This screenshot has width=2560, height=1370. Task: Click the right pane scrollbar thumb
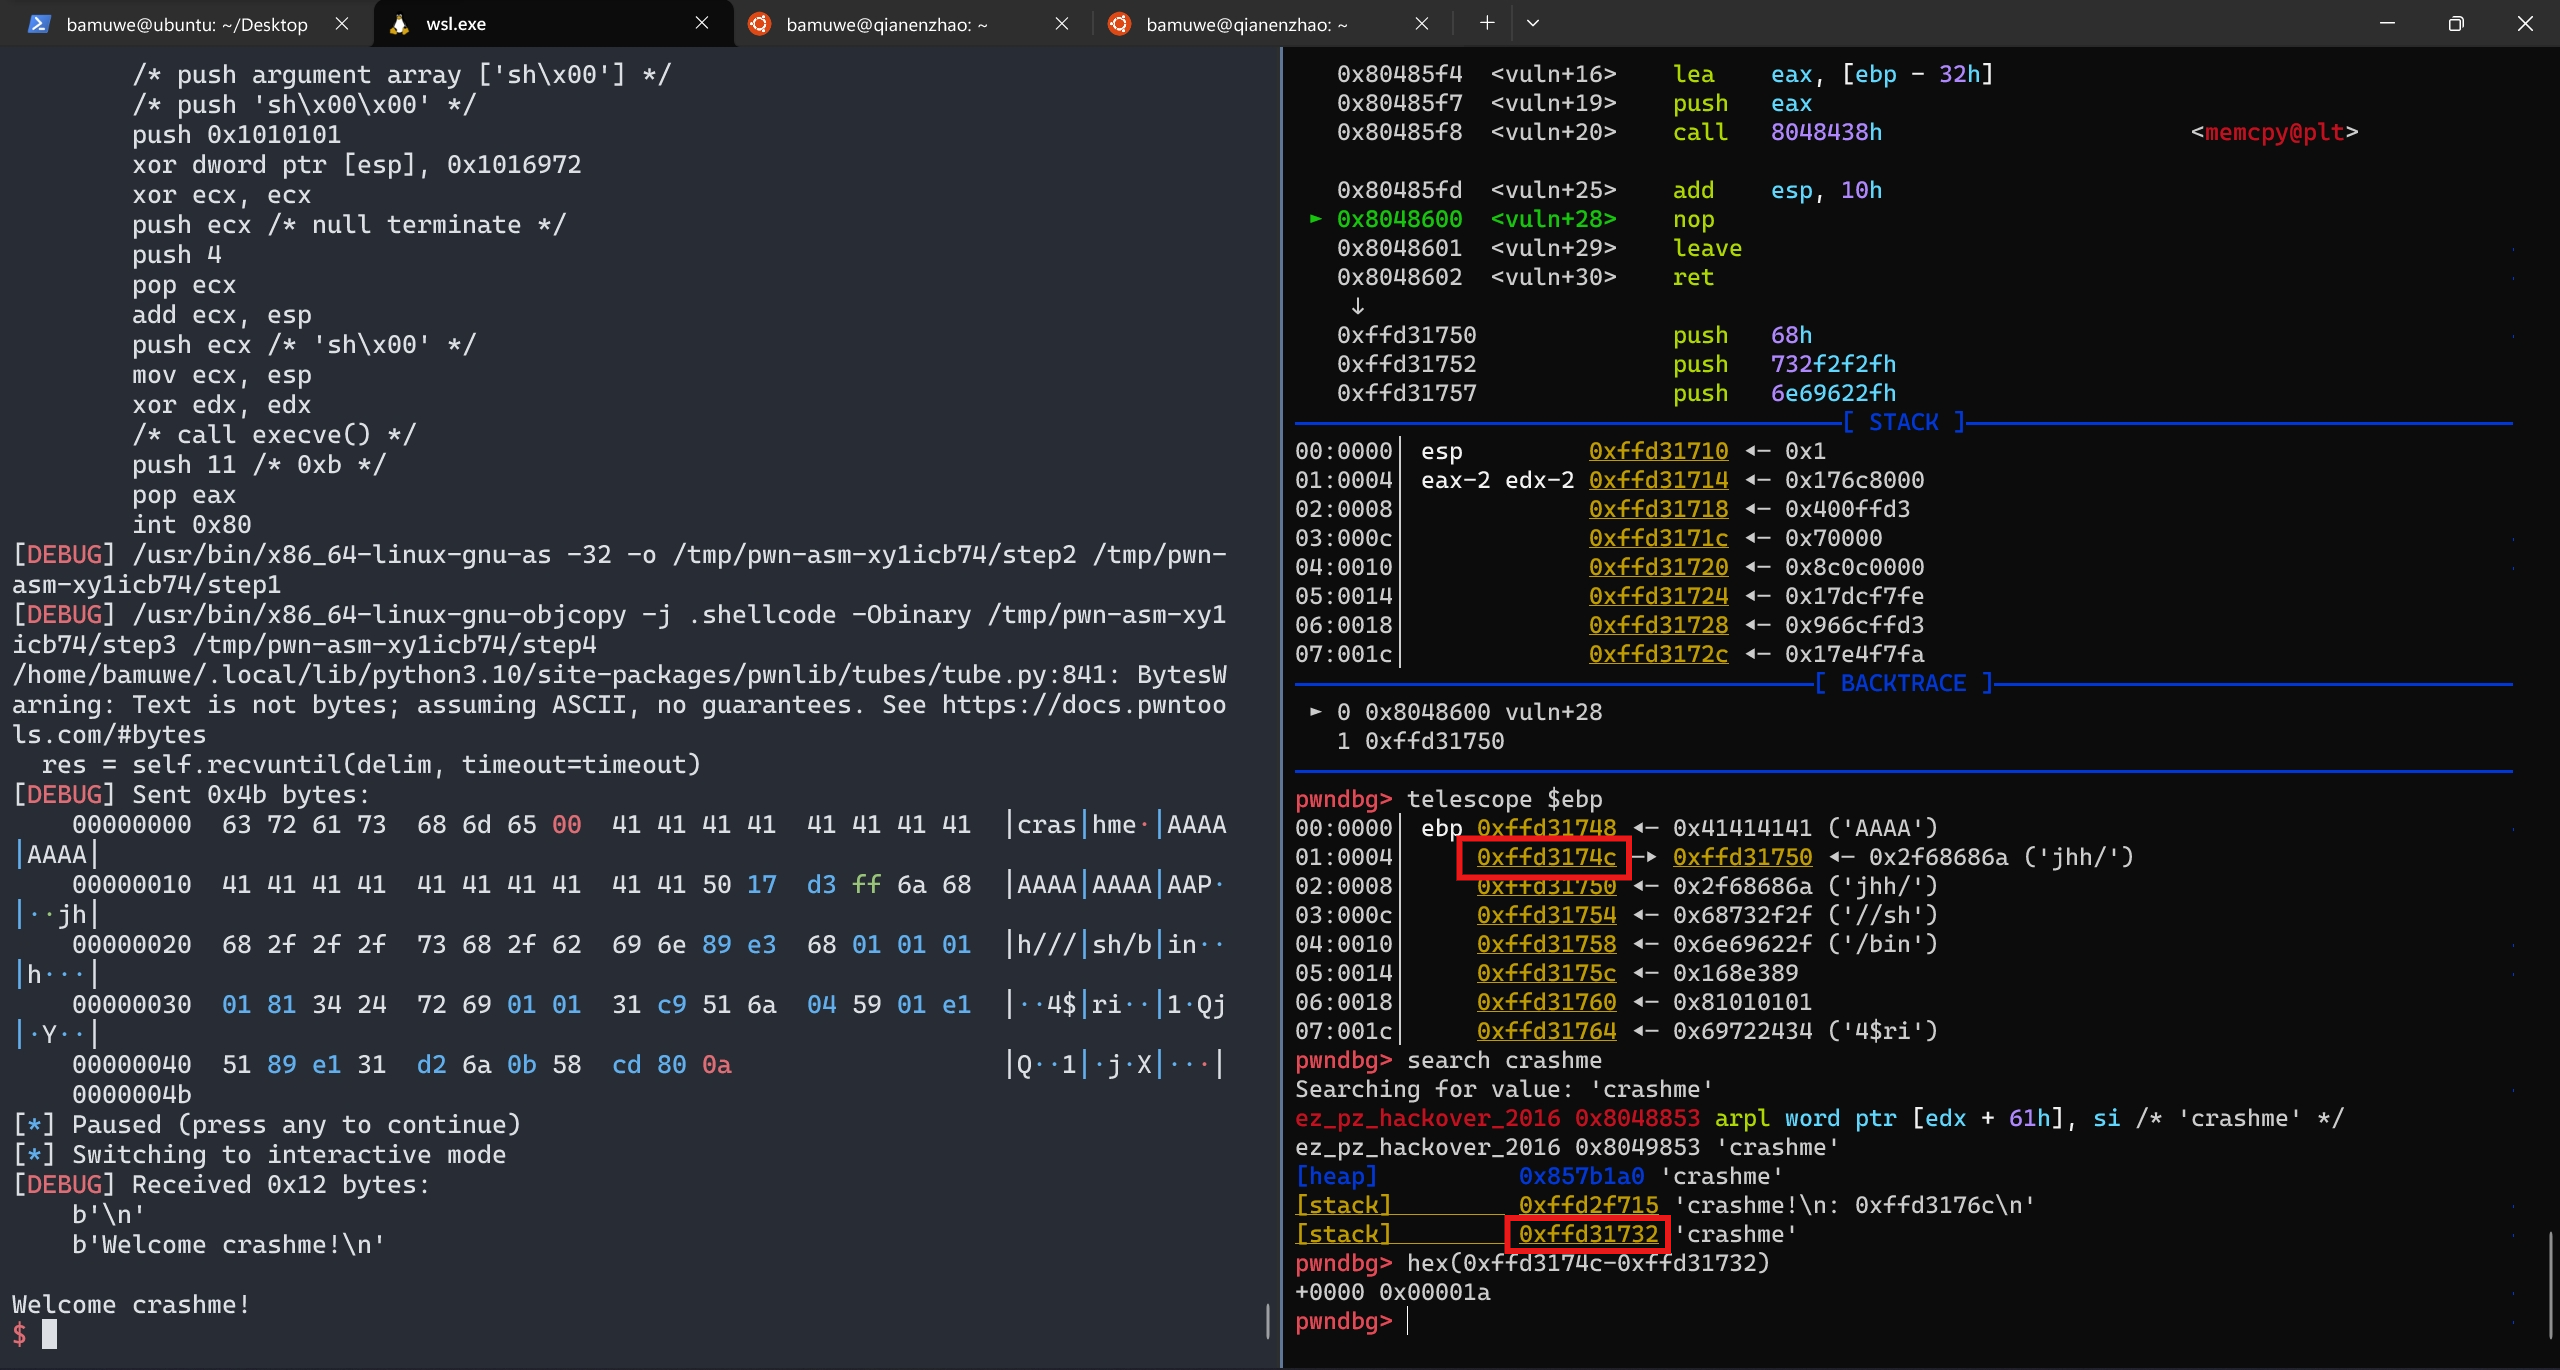click(2550, 1284)
